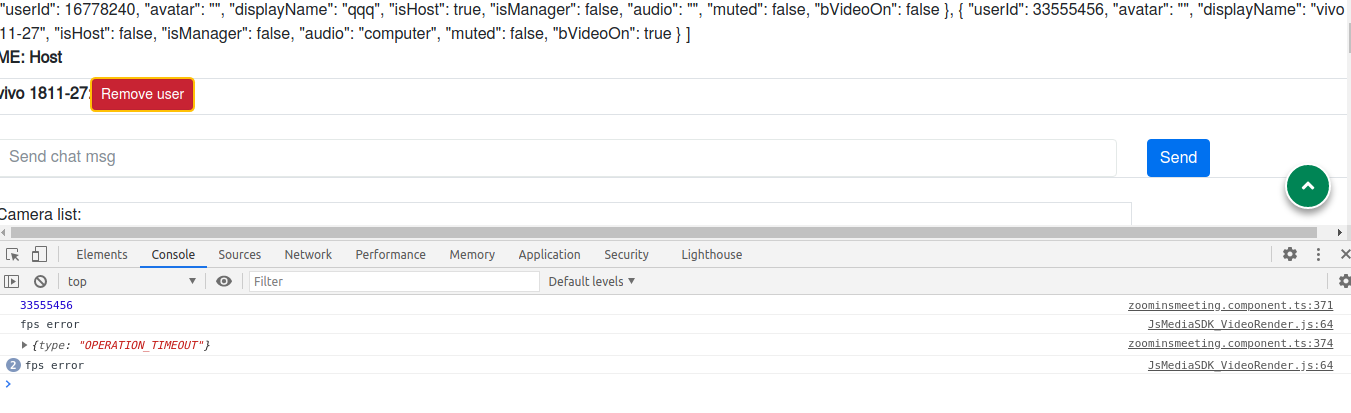
Task: Clear the console with the ban icon
Action: click(41, 282)
